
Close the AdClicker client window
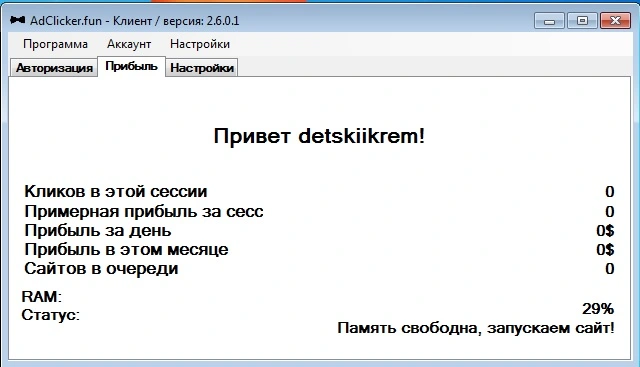point(615,21)
